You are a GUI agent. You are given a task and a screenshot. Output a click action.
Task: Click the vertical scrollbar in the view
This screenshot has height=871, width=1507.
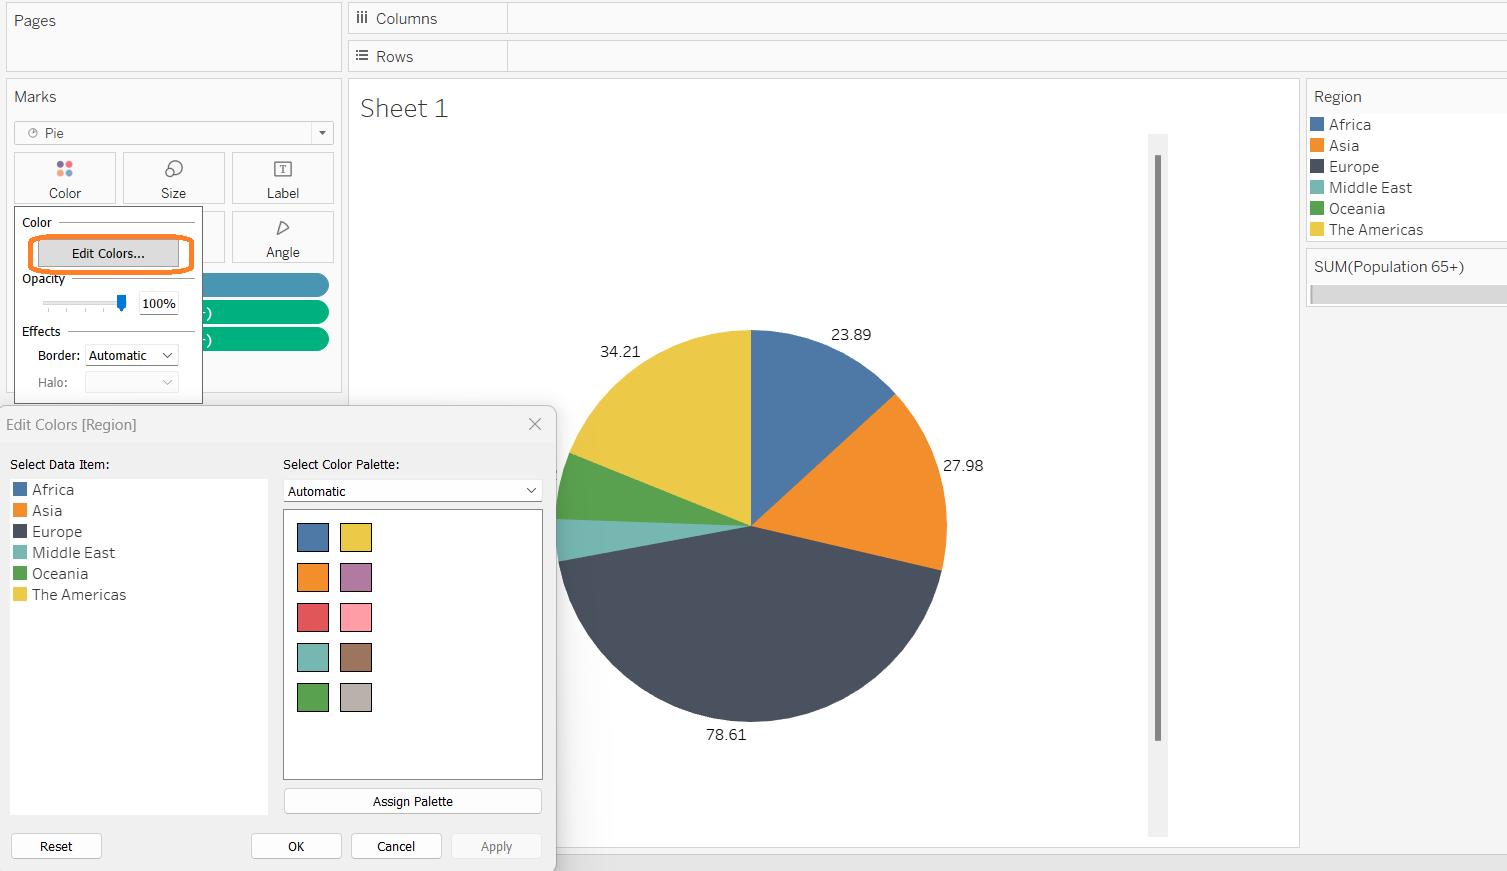1158,447
